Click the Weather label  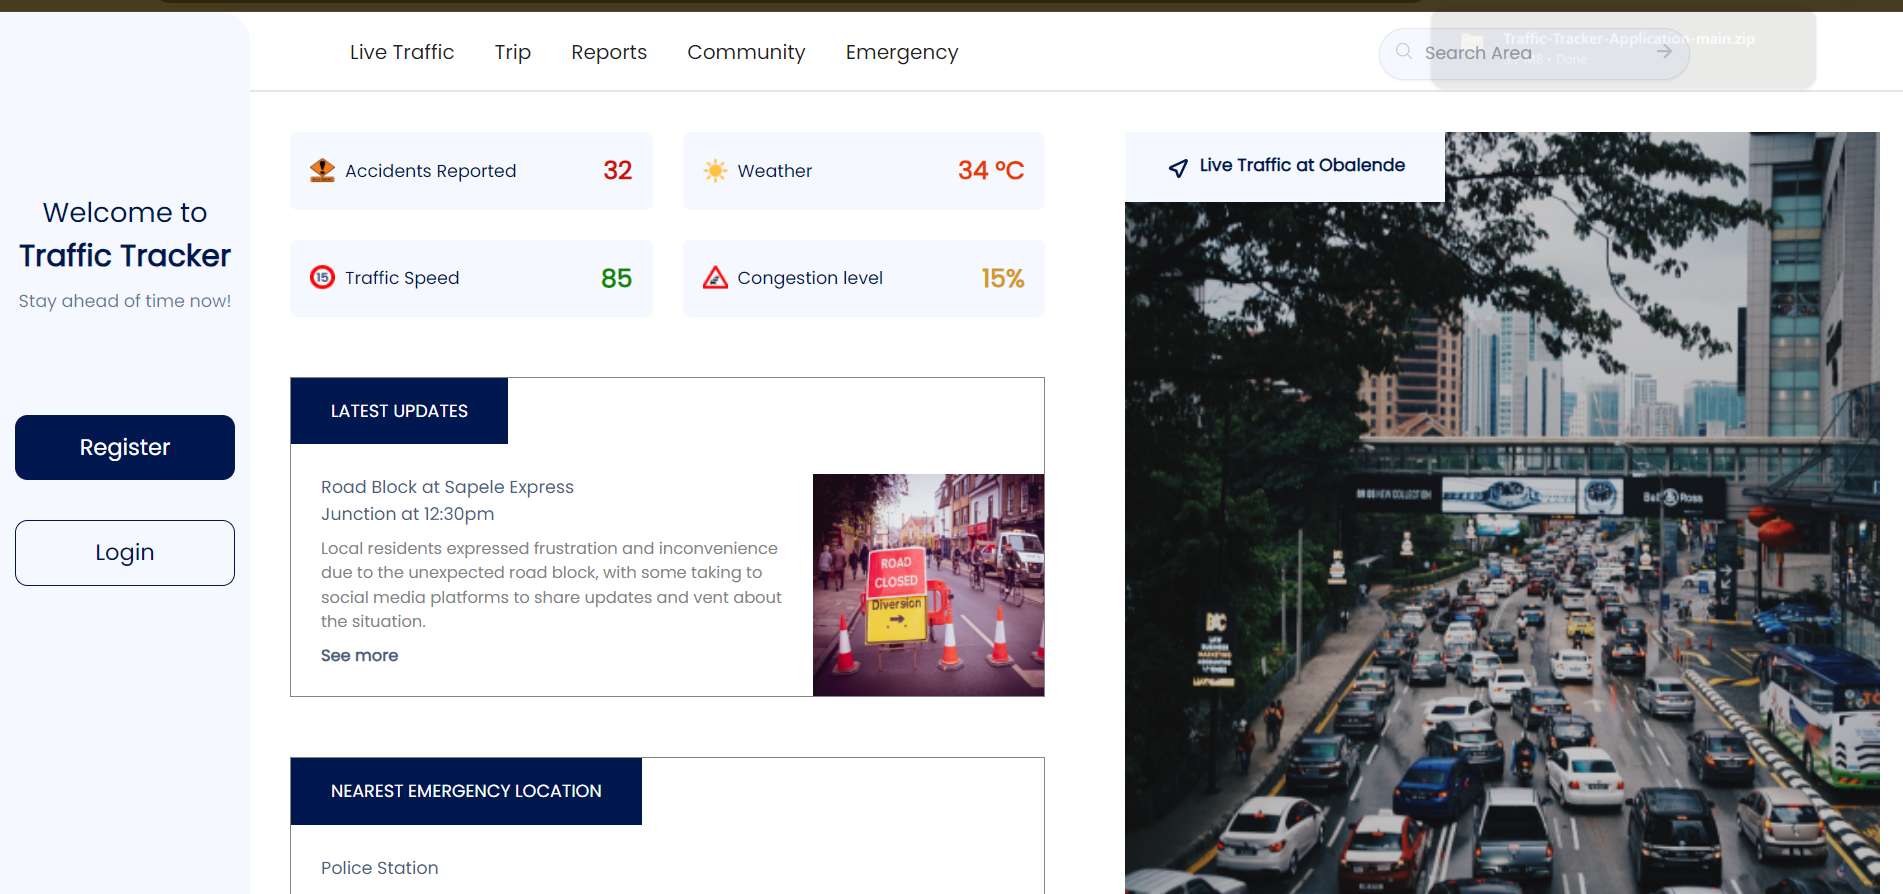click(x=775, y=171)
